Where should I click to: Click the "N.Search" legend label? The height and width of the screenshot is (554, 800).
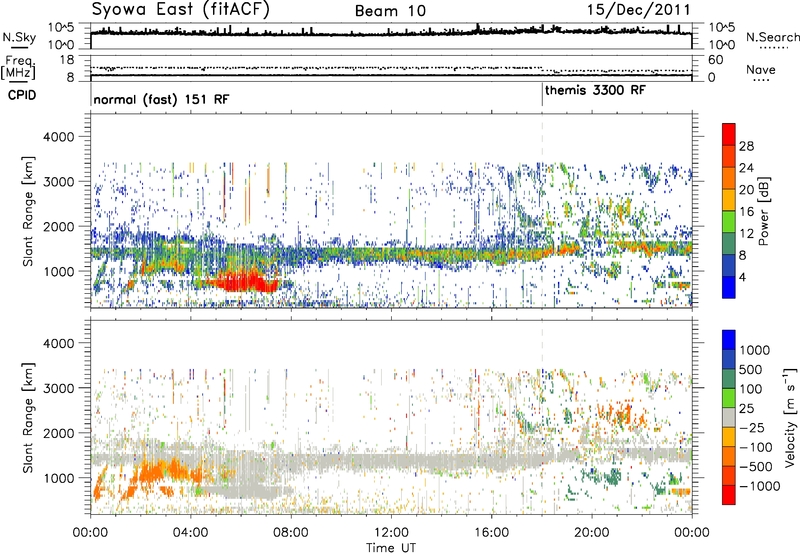(773, 37)
